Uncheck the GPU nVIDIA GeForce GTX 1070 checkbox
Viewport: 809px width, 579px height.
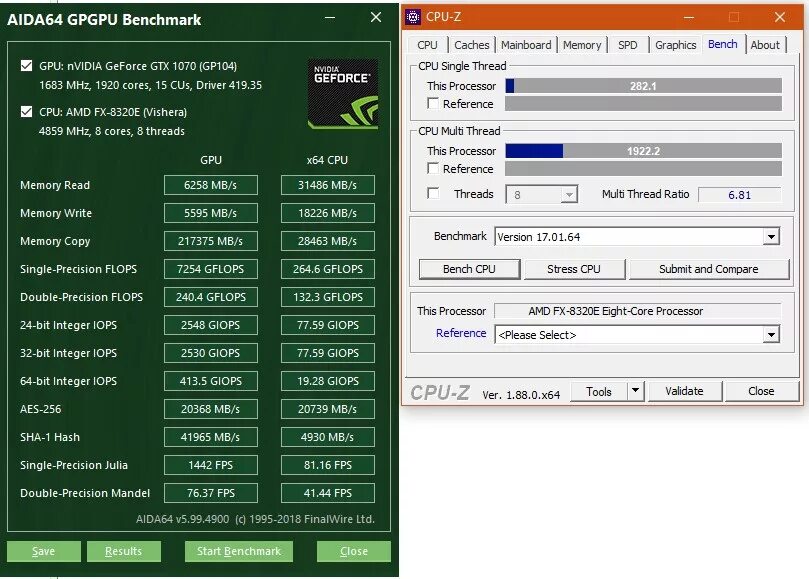click(x=26, y=66)
